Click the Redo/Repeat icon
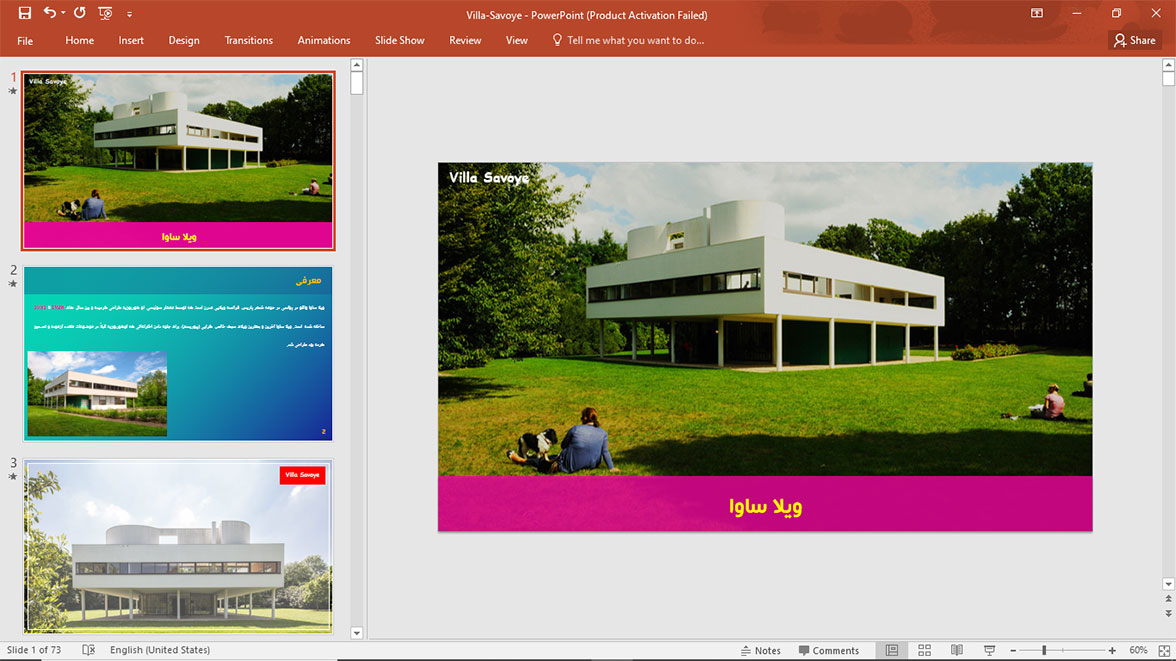 coord(80,13)
